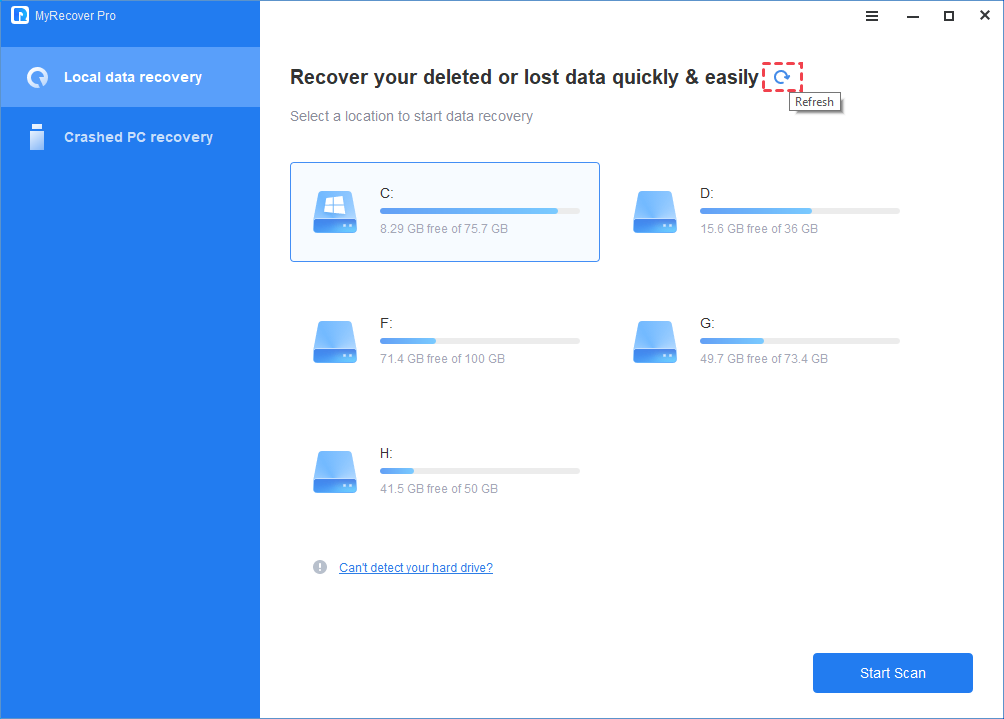Click the Refresh icon to rescan drives
The width and height of the screenshot is (1004, 719).
tap(783, 76)
